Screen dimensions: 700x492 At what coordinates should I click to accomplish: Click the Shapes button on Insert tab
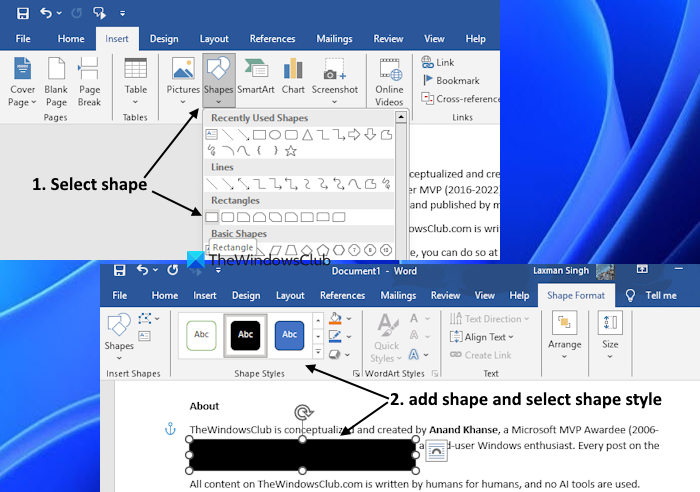[x=218, y=81]
